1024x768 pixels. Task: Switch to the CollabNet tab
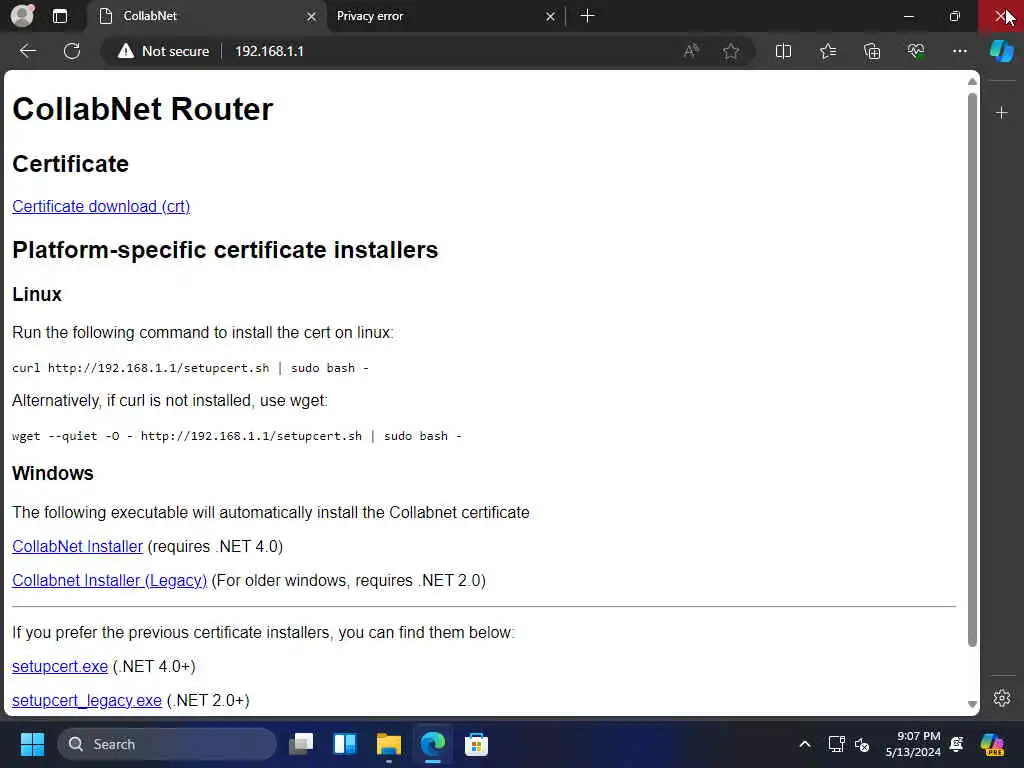tap(204, 16)
